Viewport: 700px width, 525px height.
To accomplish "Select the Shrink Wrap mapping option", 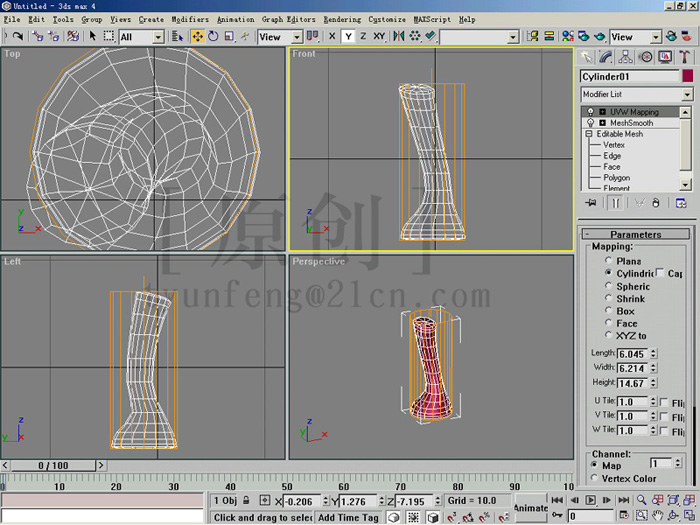I will tap(608, 298).
